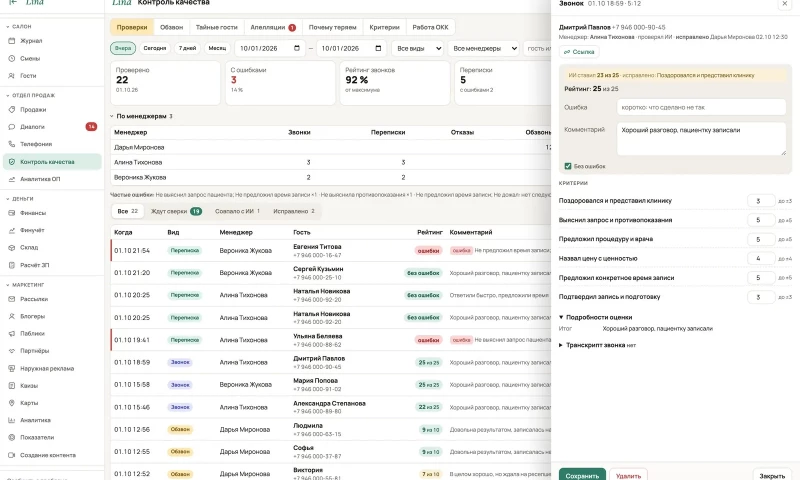Viewport: 800px width, 480px height.
Task: Filter list by Совпало с ИИ
Action: click(237, 211)
